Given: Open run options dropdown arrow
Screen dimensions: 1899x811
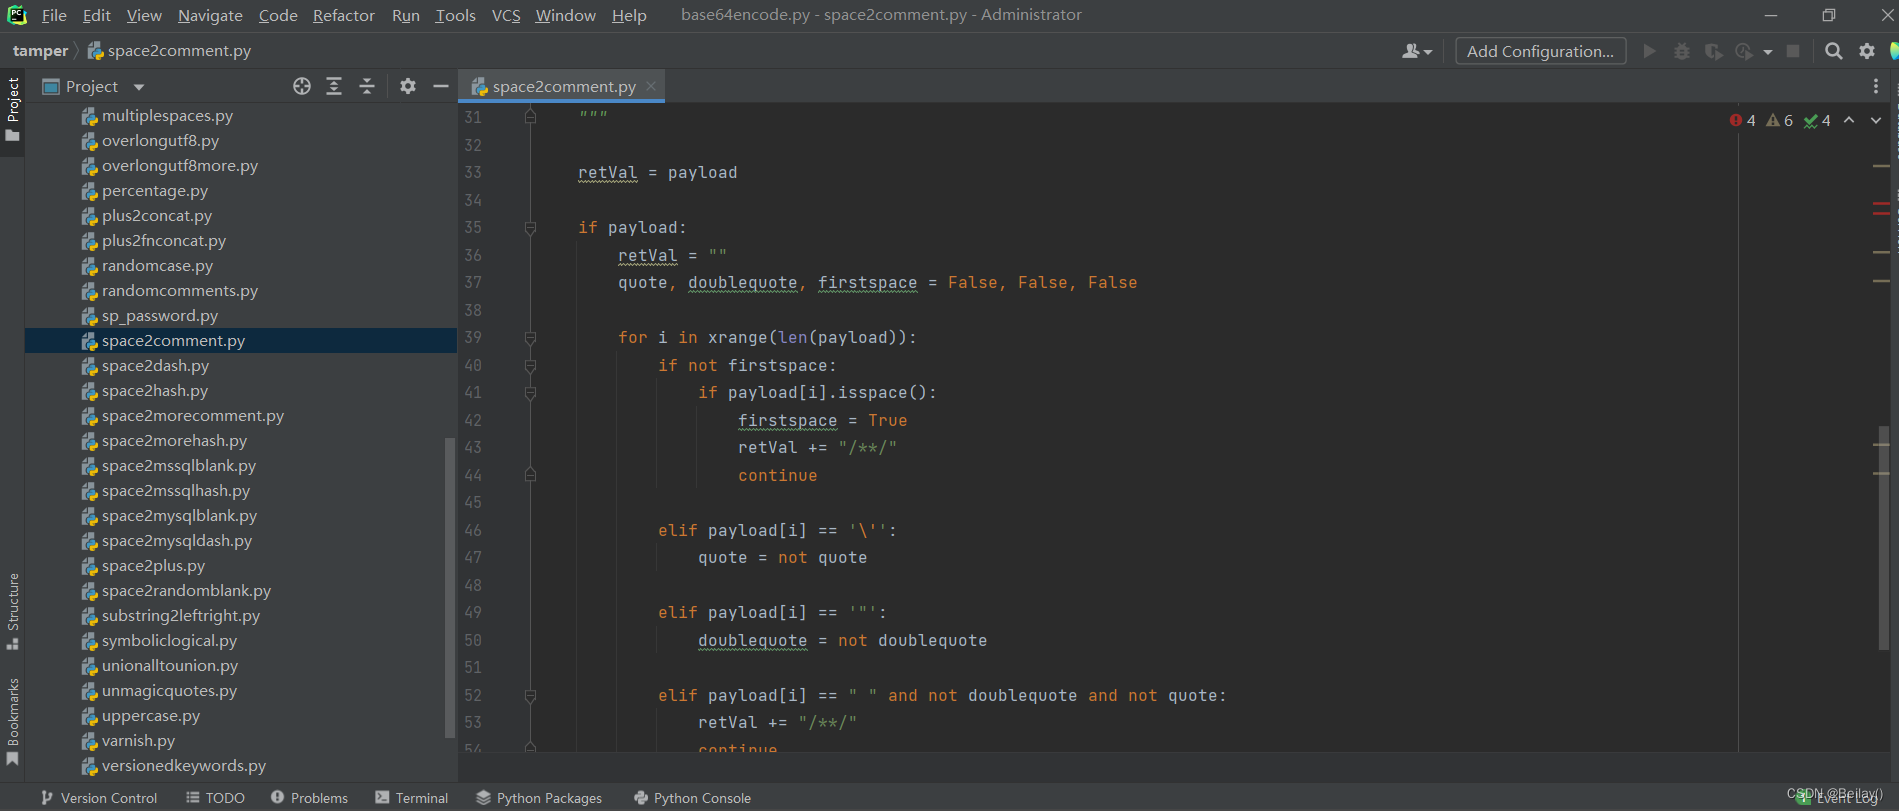Looking at the screenshot, I should [x=1768, y=52].
